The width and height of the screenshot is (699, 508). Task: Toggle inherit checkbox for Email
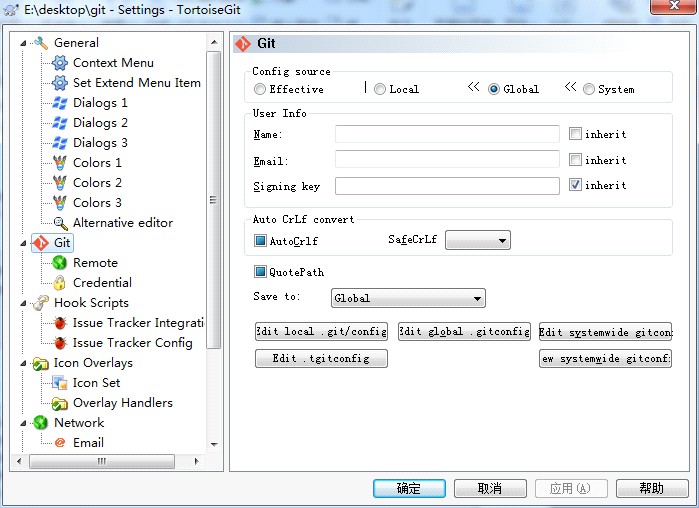coord(575,160)
